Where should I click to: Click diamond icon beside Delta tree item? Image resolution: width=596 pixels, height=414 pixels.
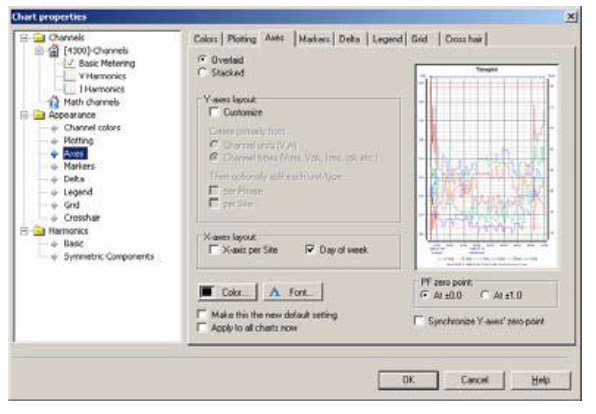click(54, 179)
